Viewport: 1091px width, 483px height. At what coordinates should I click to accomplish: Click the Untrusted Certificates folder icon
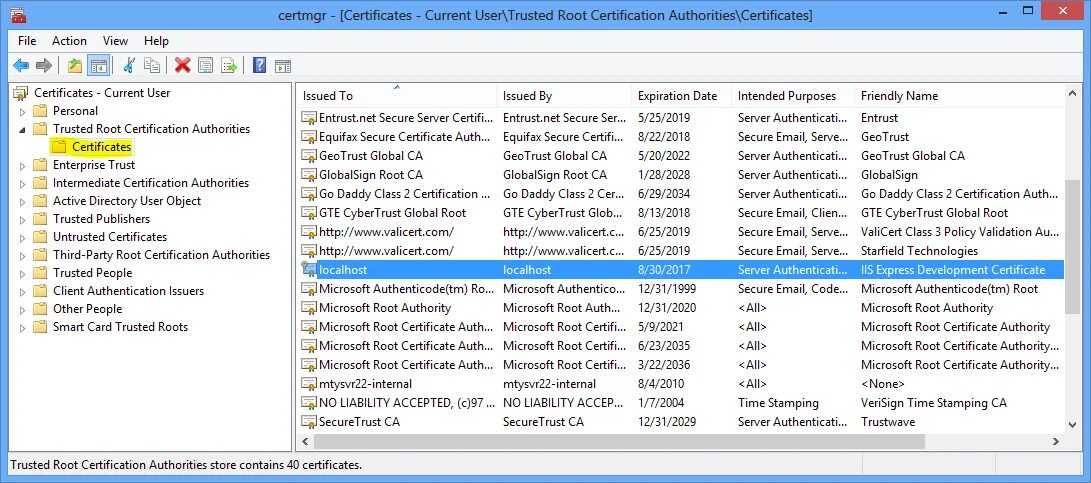click(x=40, y=237)
